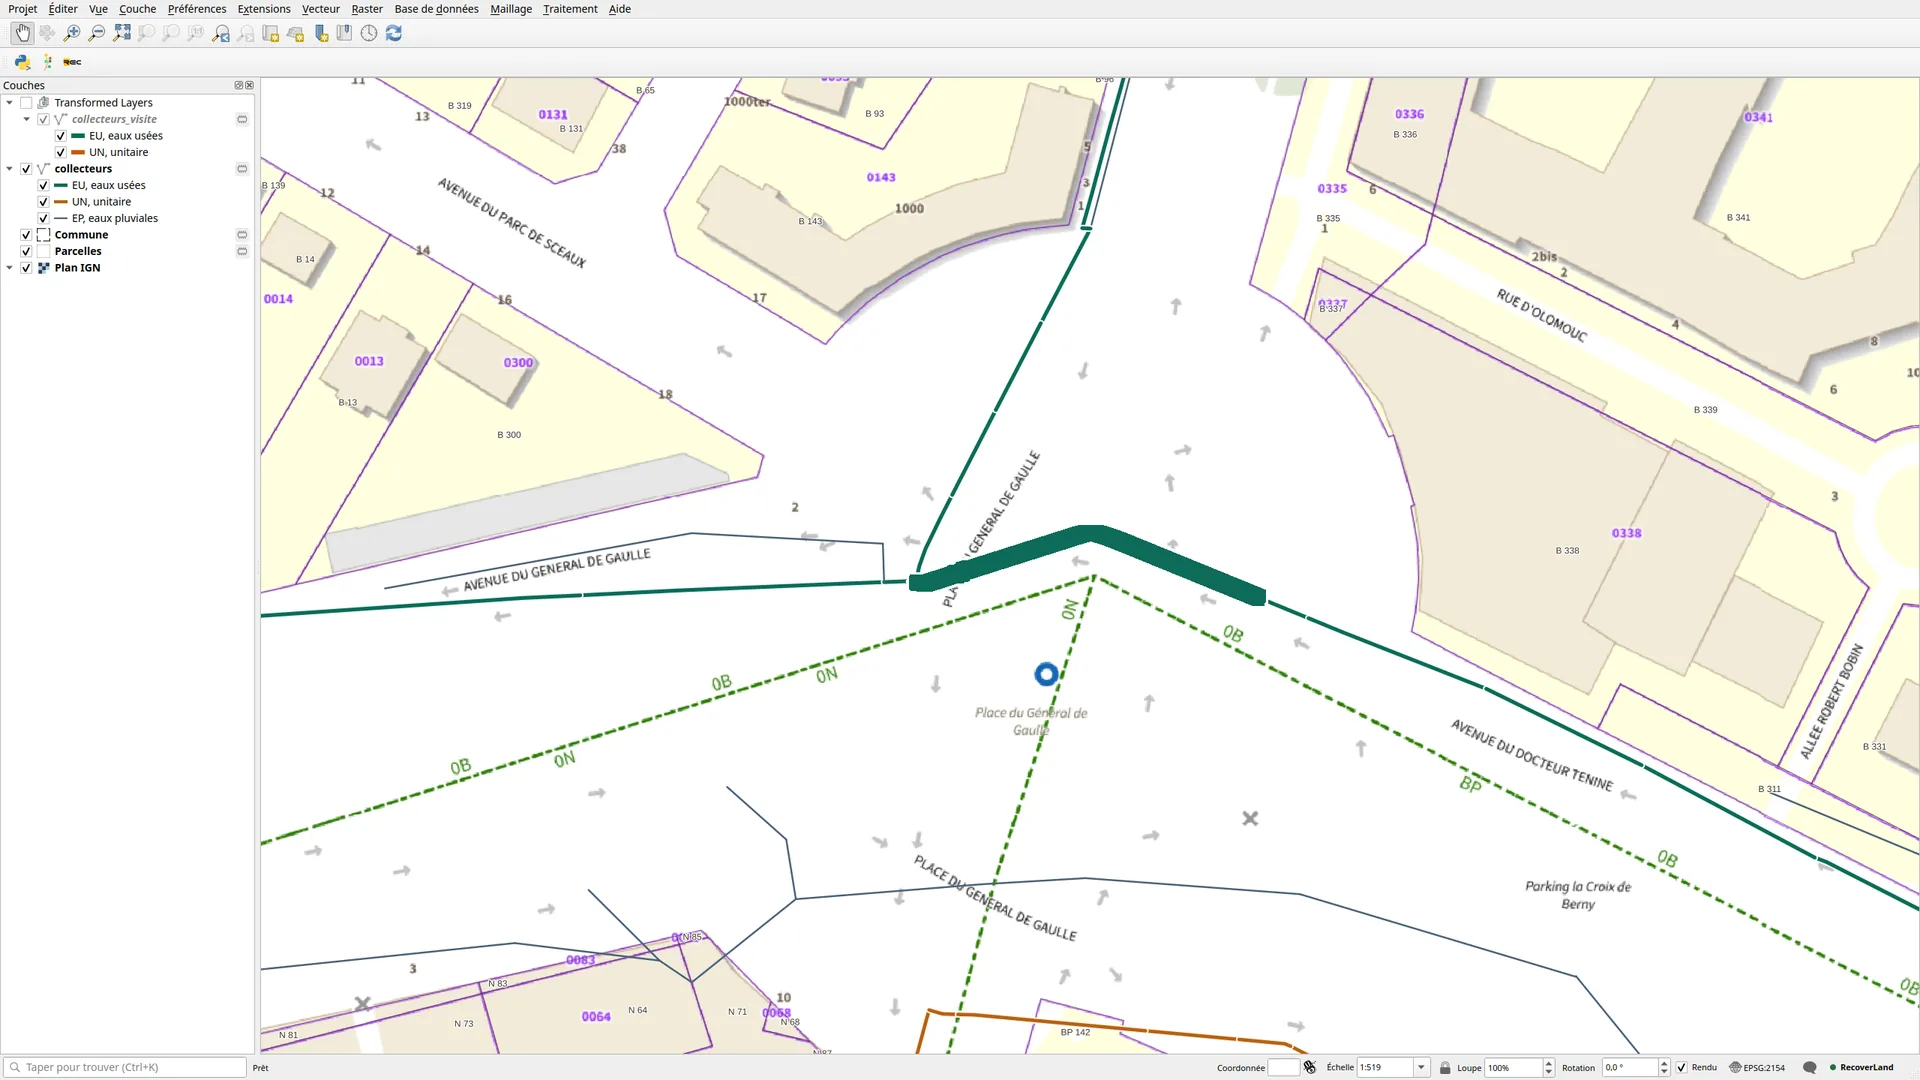Expand the Plan IGN layer tree

[x=9, y=268]
